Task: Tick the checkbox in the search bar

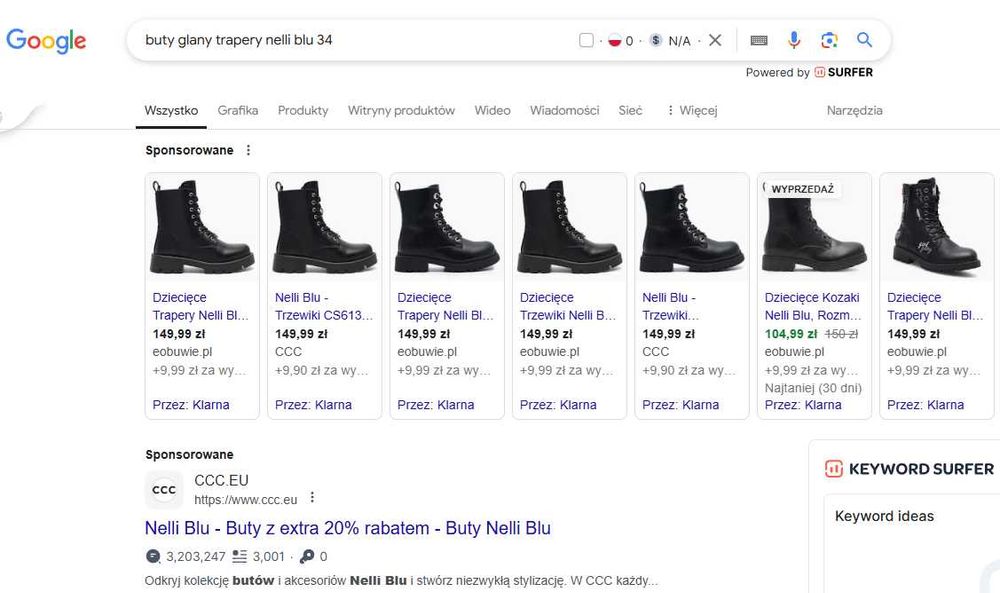Action: tap(586, 40)
